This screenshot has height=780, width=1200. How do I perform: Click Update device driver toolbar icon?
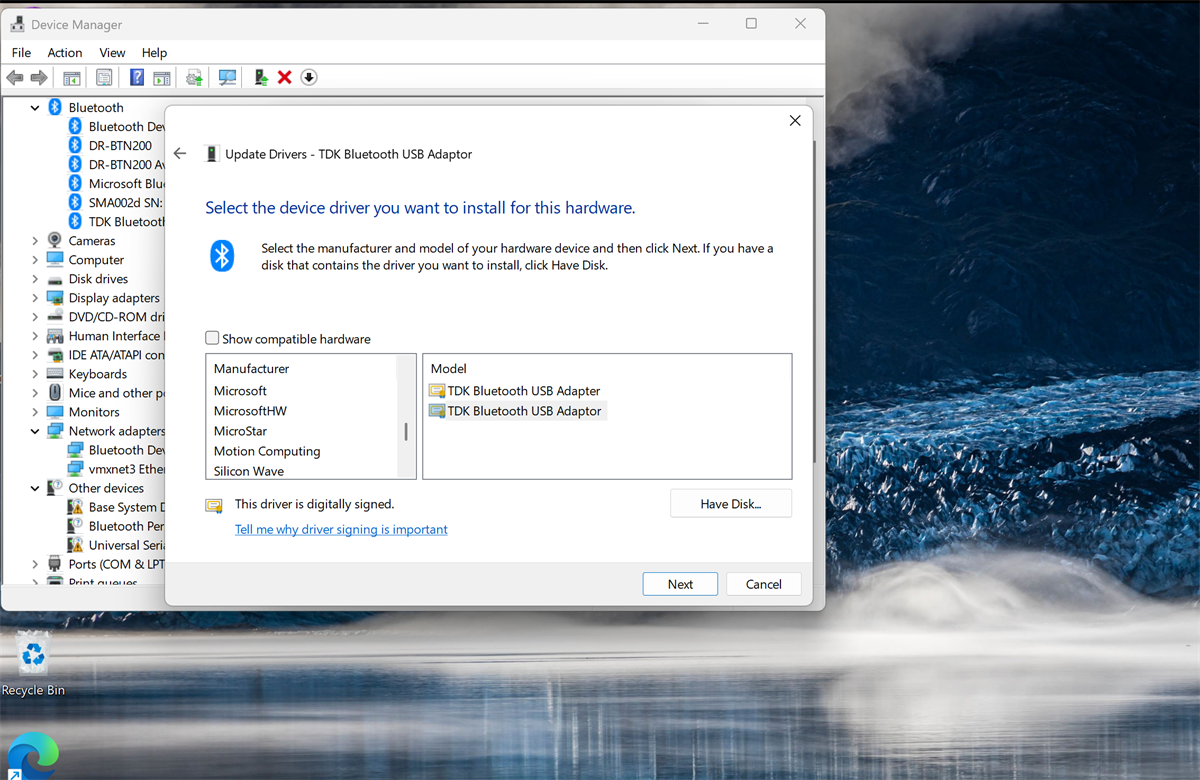[195, 78]
